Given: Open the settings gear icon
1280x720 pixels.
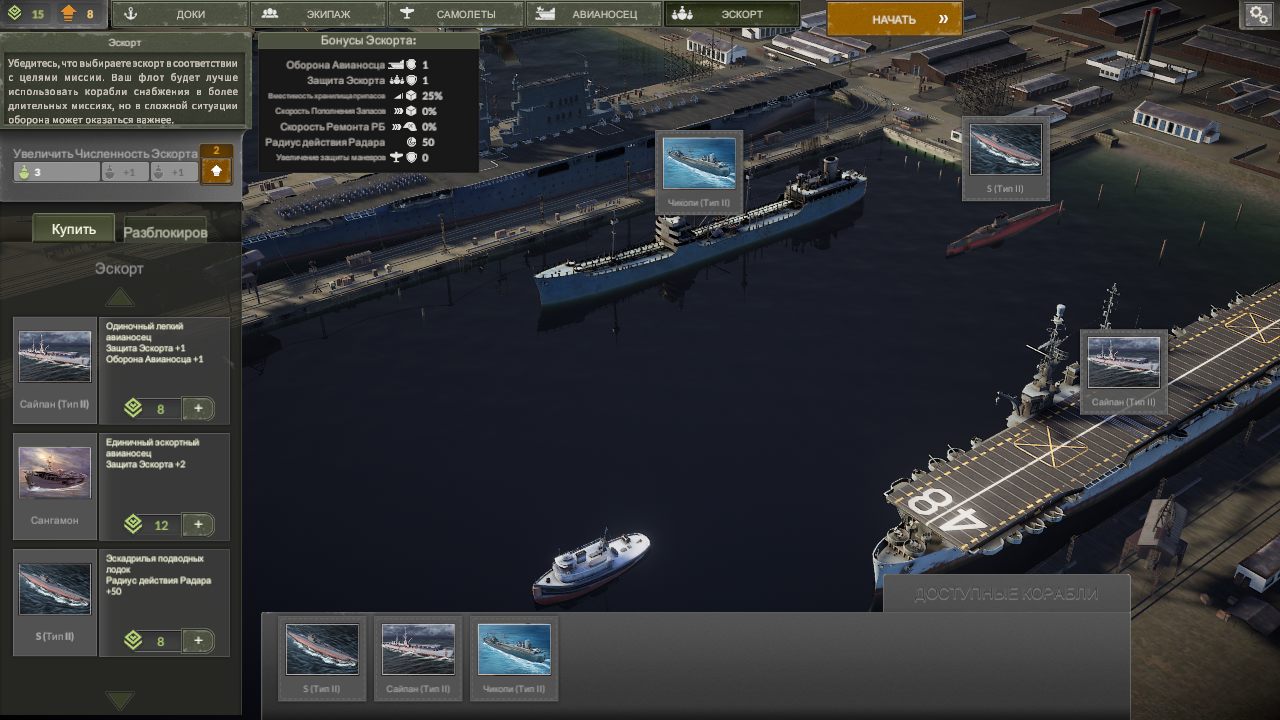Looking at the screenshot, I should 1258,14.
